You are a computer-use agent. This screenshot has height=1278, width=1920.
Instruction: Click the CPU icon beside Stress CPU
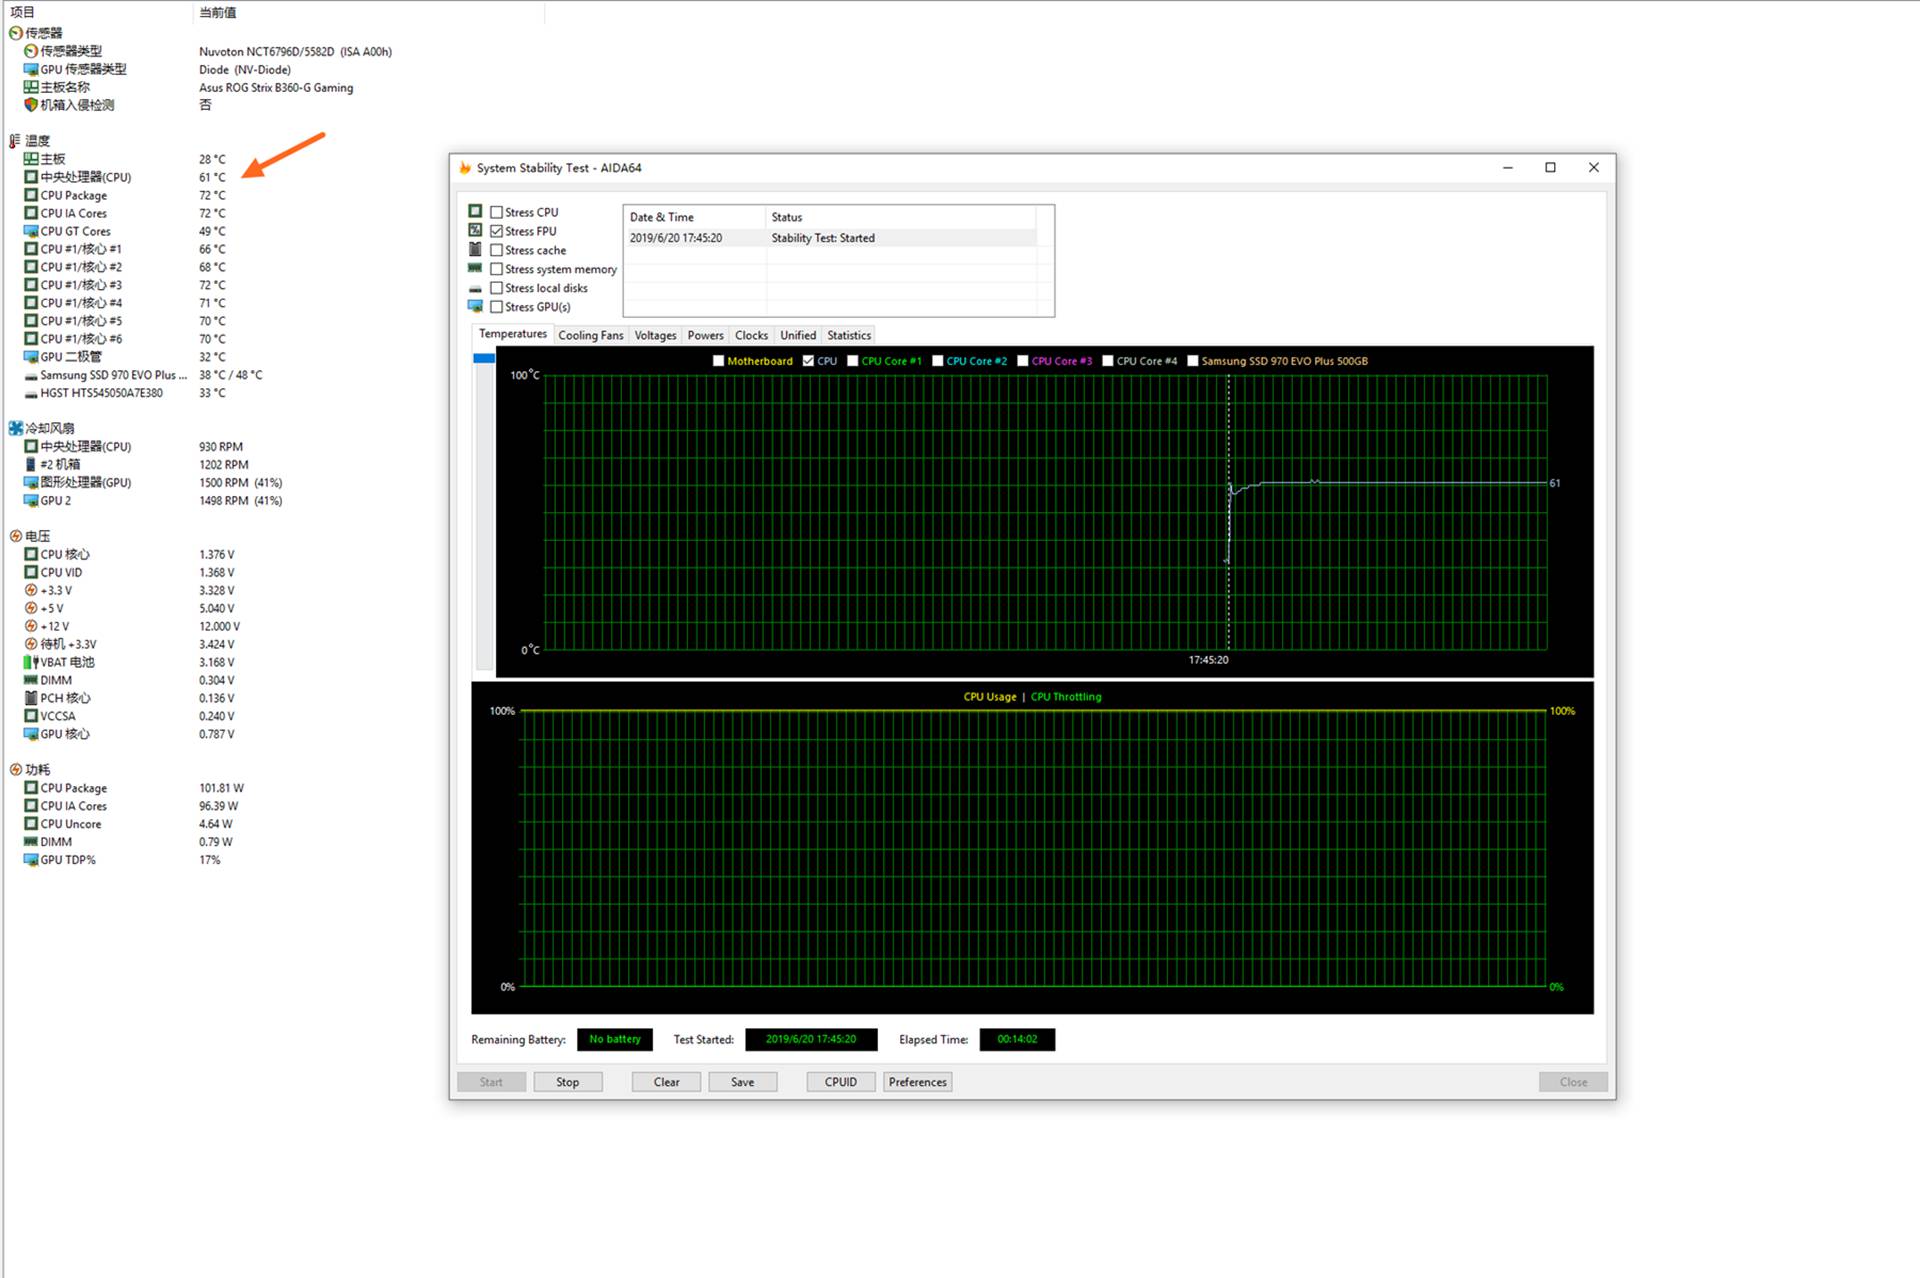click(475, 211)
